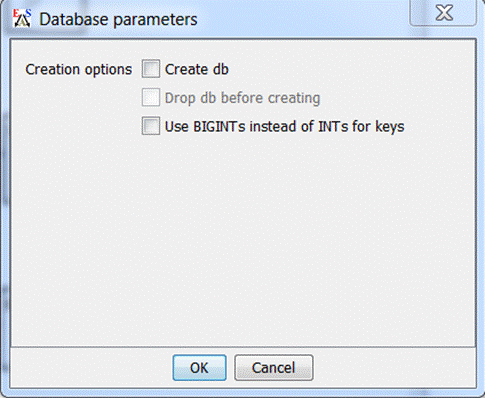Screen dimensions: 485x398
Task: Click the bottom button bar beside Cancel
Action: pyautogui.click(x=393, y=368)
